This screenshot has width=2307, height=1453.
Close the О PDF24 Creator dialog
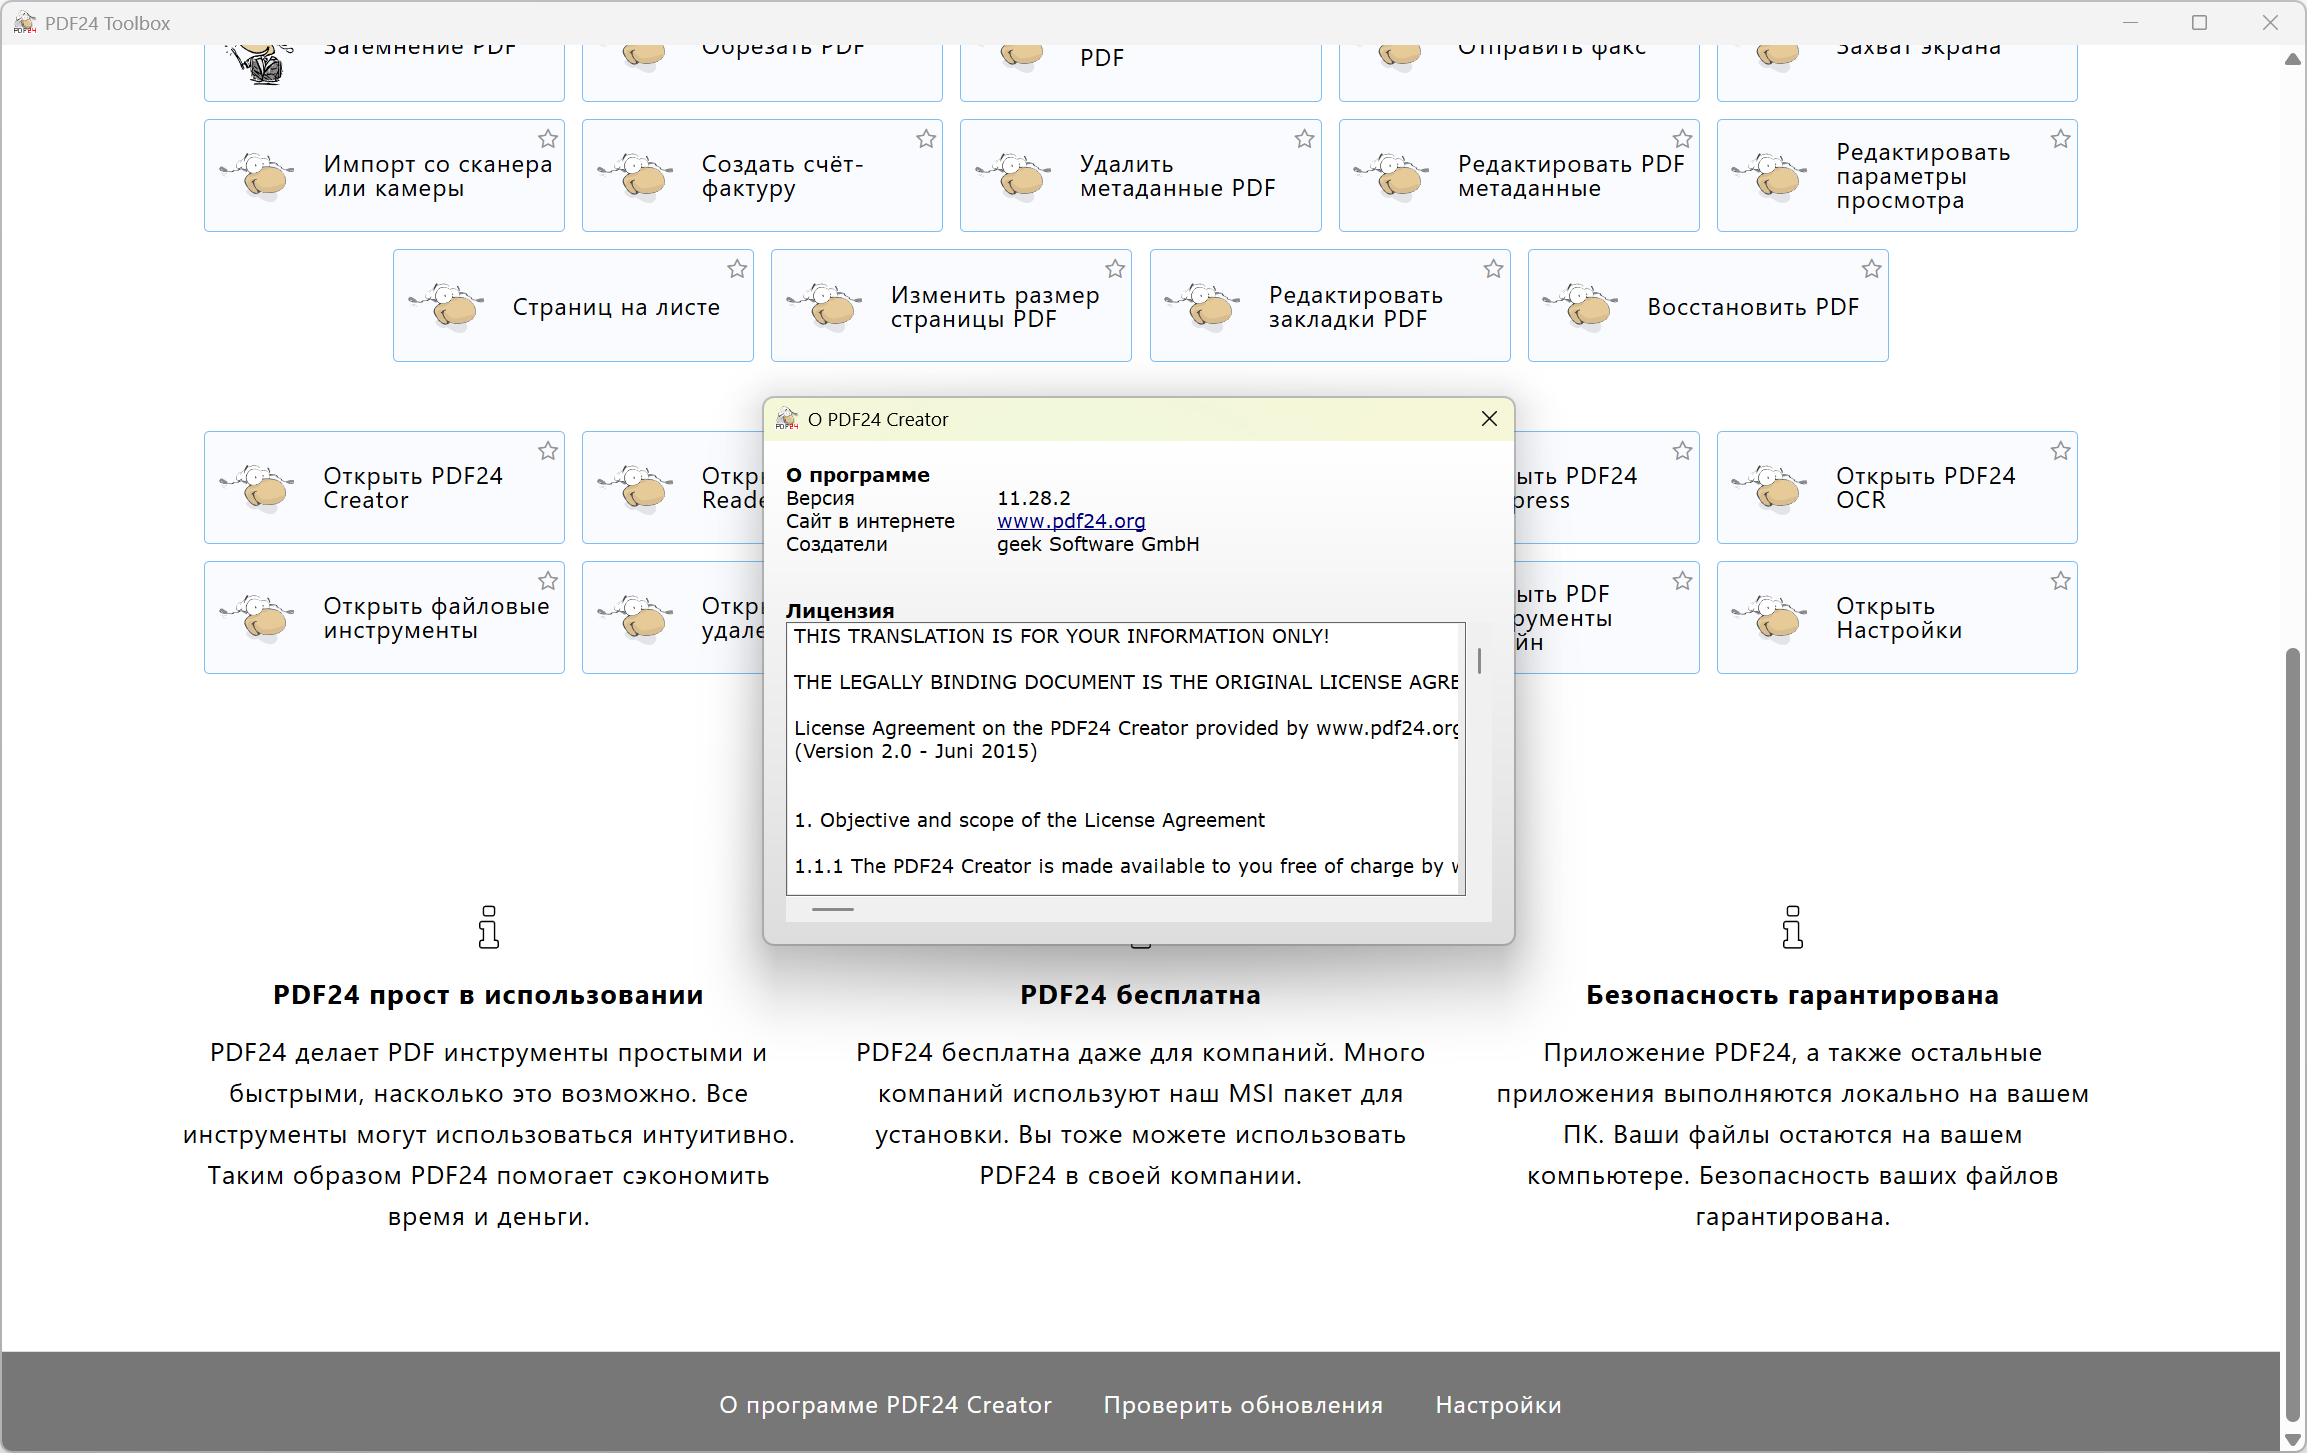[1489, 419]
